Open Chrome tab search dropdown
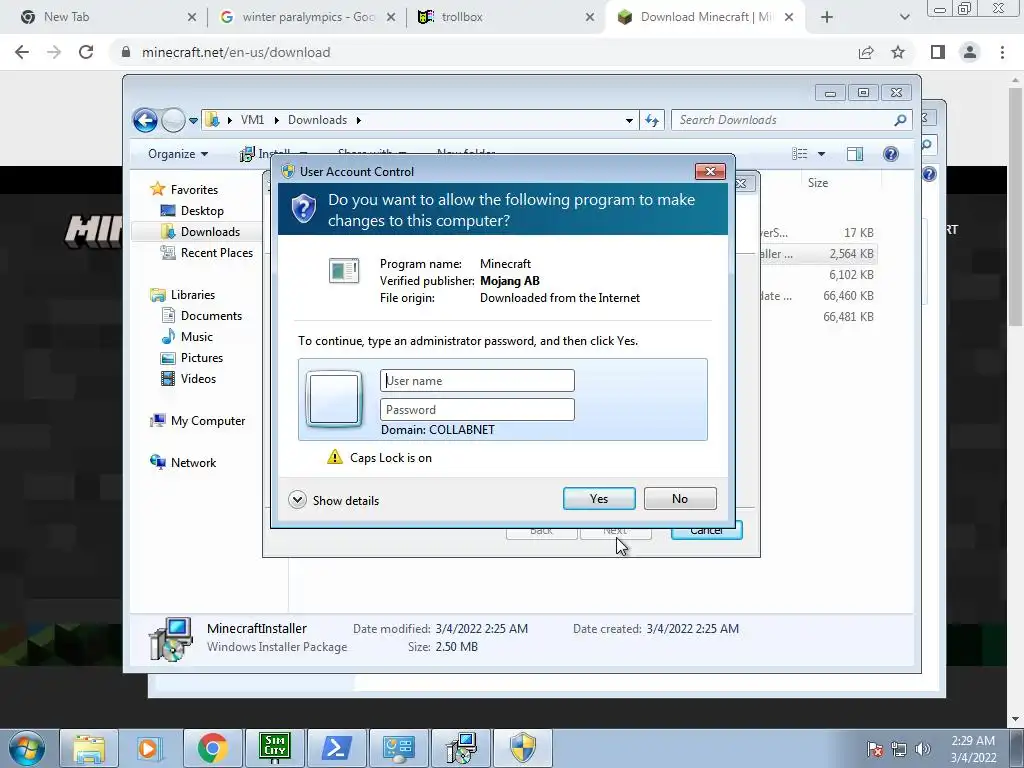 click(x=904, y=18)
